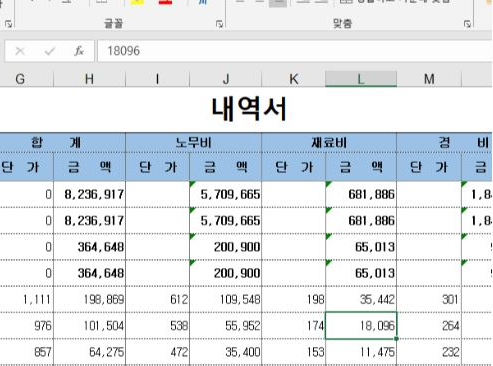Viewport: 493px width, 366px height.
Task: Select the 단 가 header in column M
Action: (429, 167)
